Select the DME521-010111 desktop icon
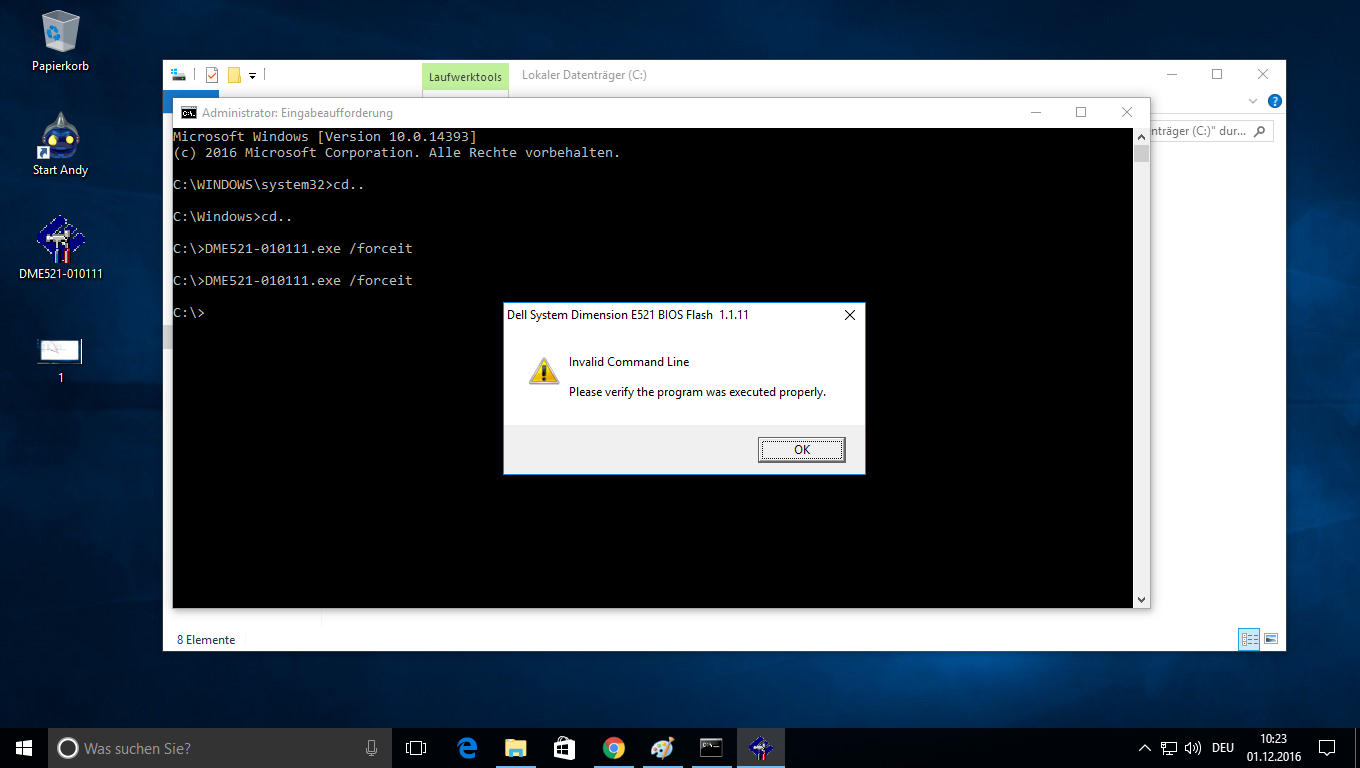The image size is (1360, 768). point(60,247)
